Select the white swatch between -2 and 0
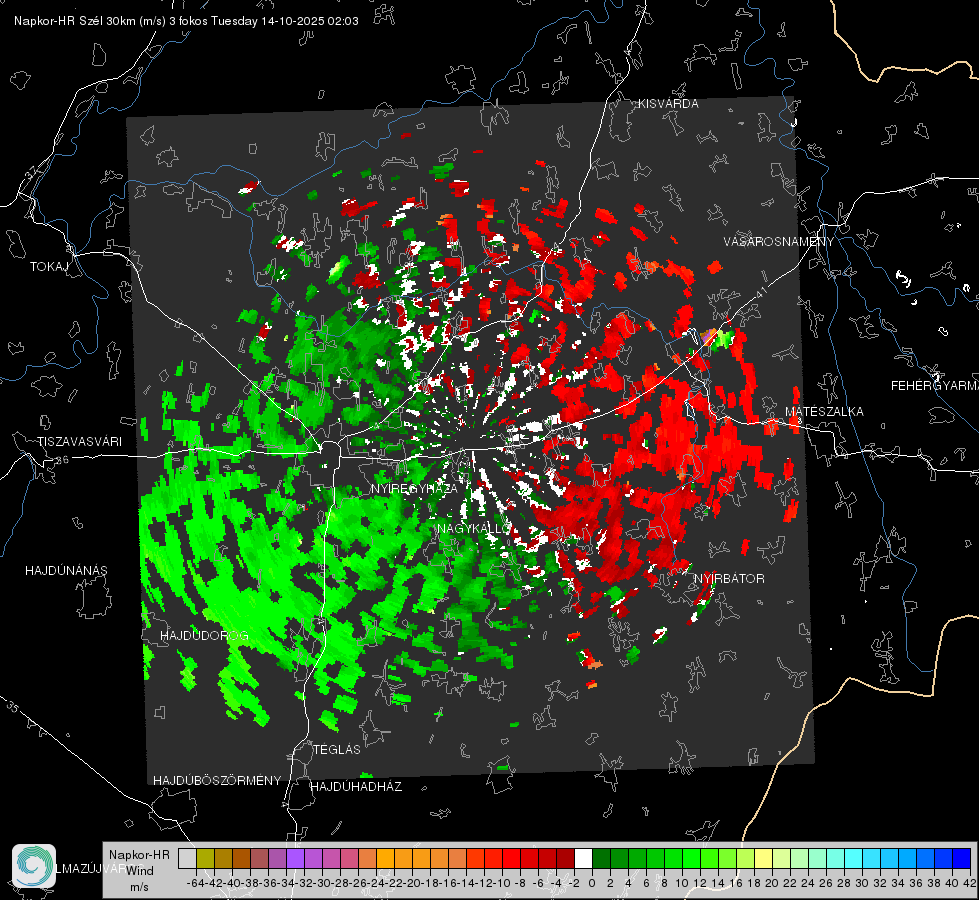 click(x=583, y=858)
